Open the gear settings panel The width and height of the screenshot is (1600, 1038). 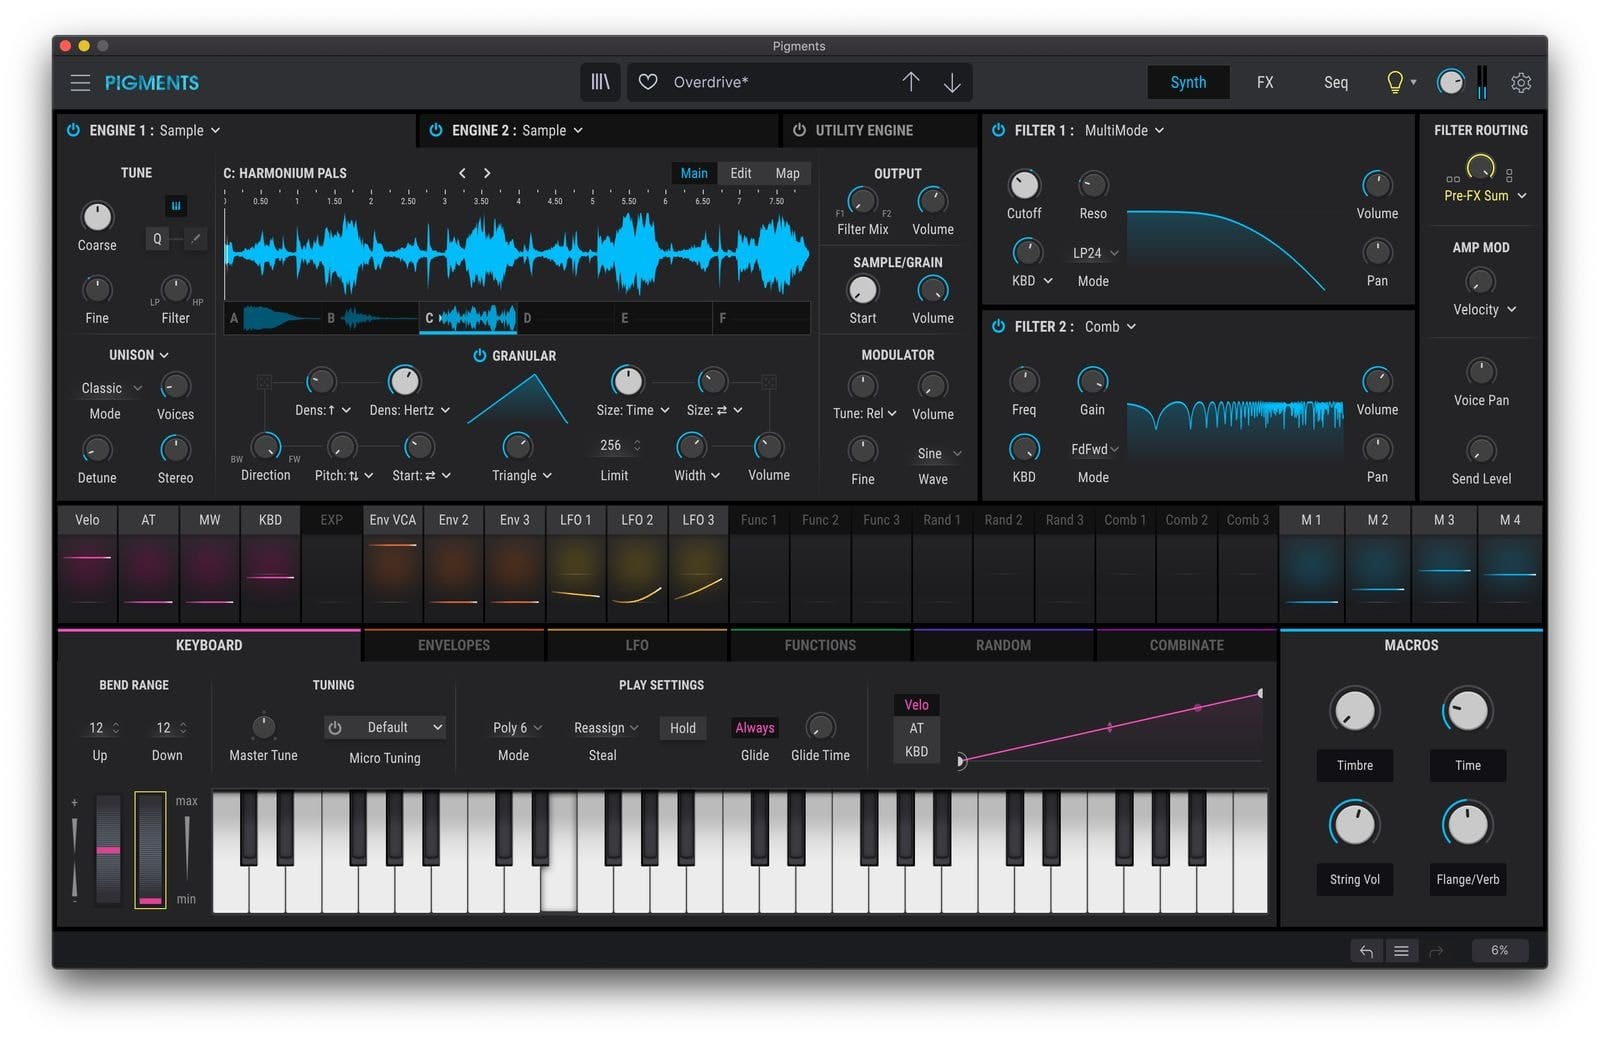[x=1521, y=83]
